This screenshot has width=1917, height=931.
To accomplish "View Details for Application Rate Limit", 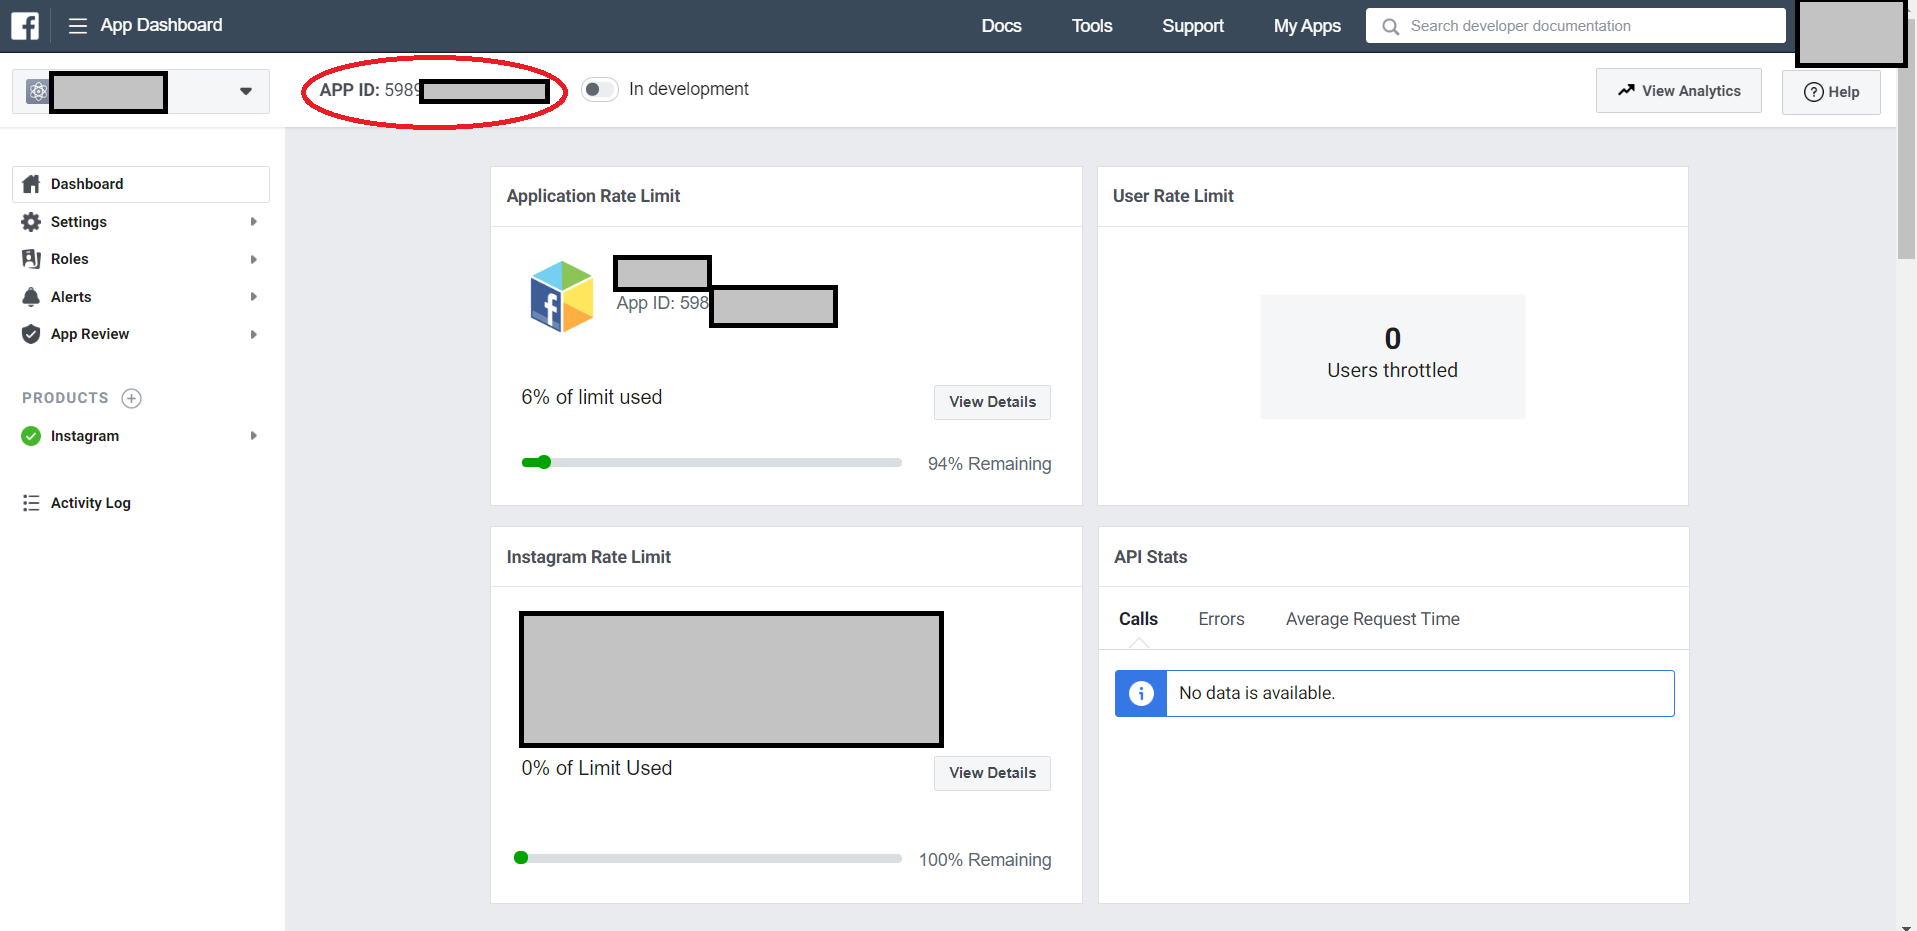I will [x=992, y=402].
